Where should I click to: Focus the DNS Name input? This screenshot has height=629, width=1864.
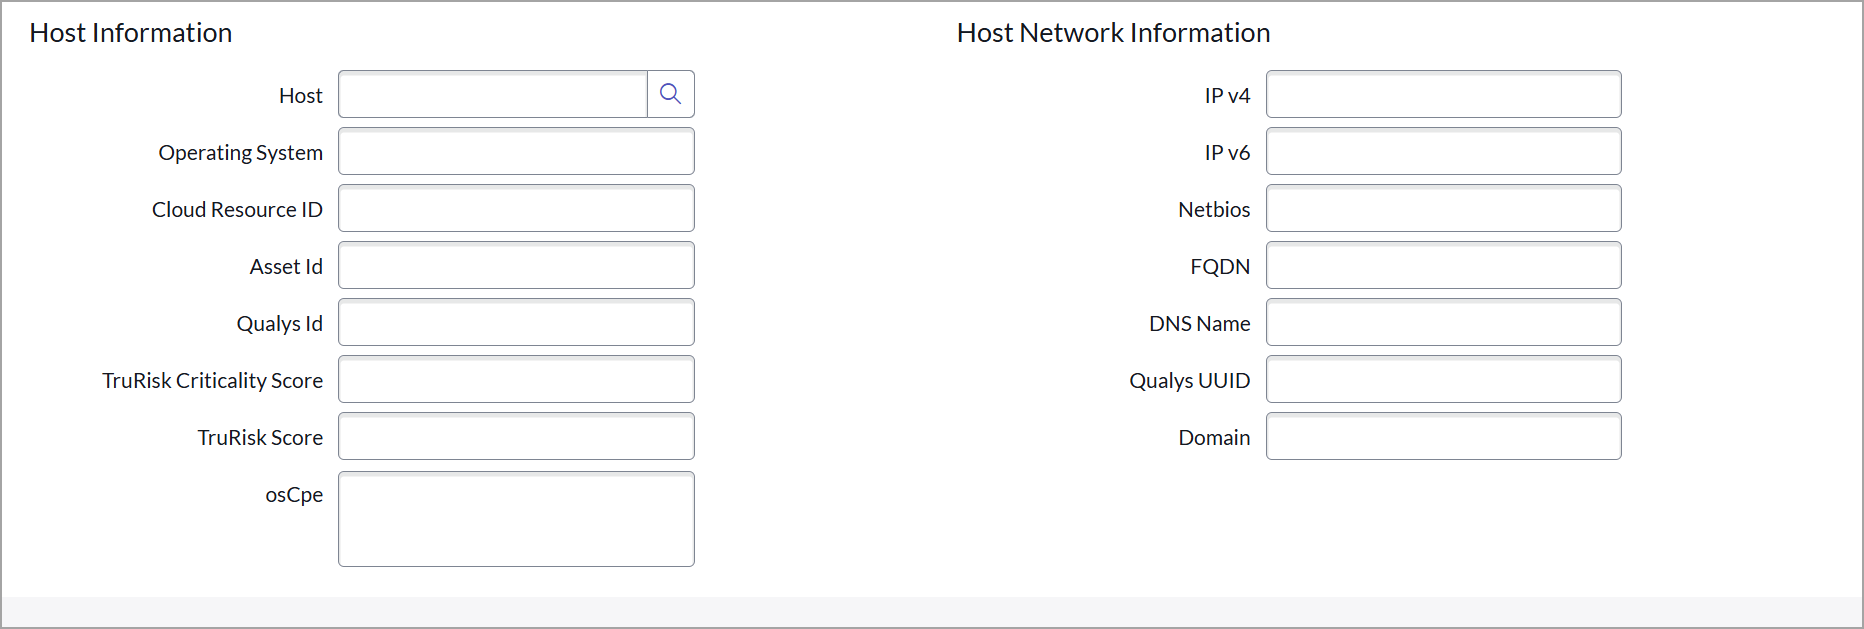pyautogui.click(x=1443, y=322)
